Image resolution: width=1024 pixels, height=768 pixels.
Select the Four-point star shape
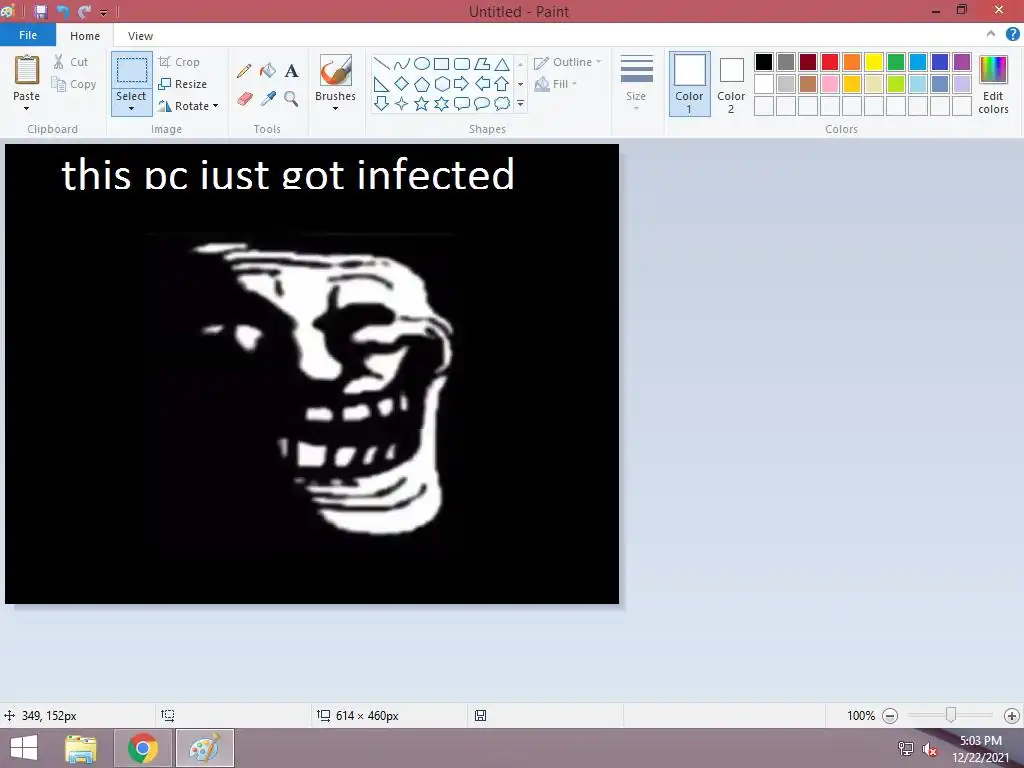[x=402, y=103]
